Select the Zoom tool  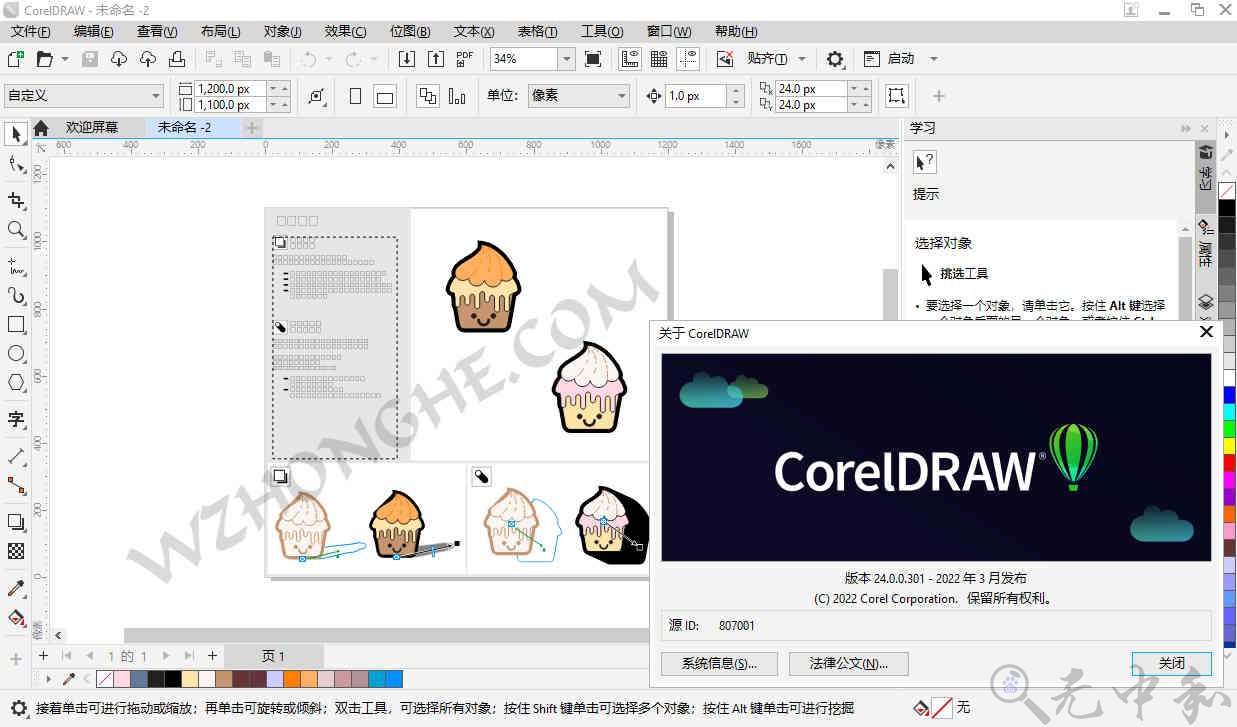(15, 229)
